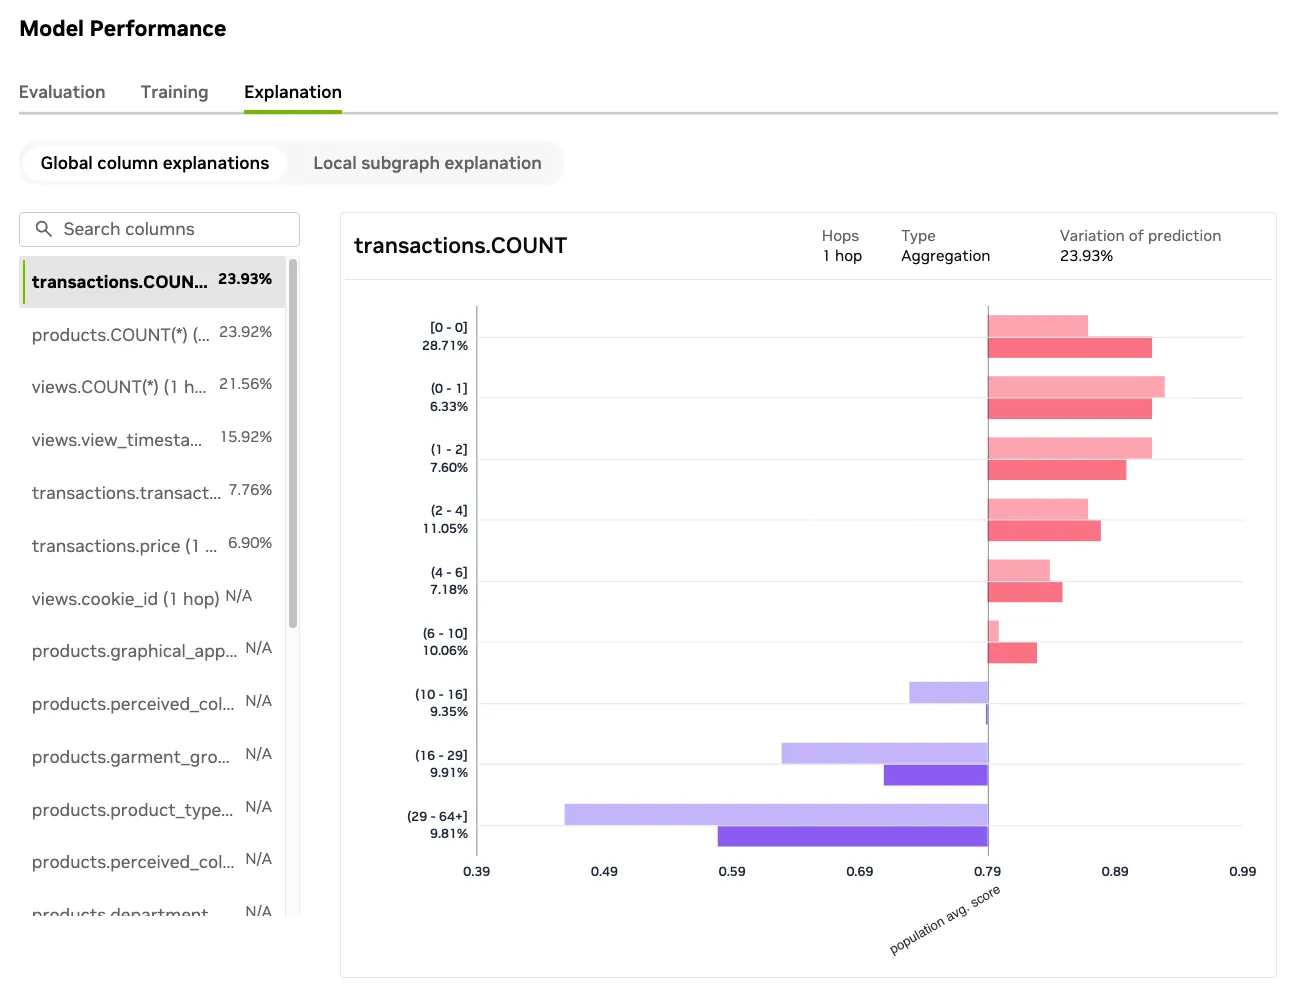Screen dimensions: 1289x988
Task: Select the products.garment_gro... column row
Action: 152,757
